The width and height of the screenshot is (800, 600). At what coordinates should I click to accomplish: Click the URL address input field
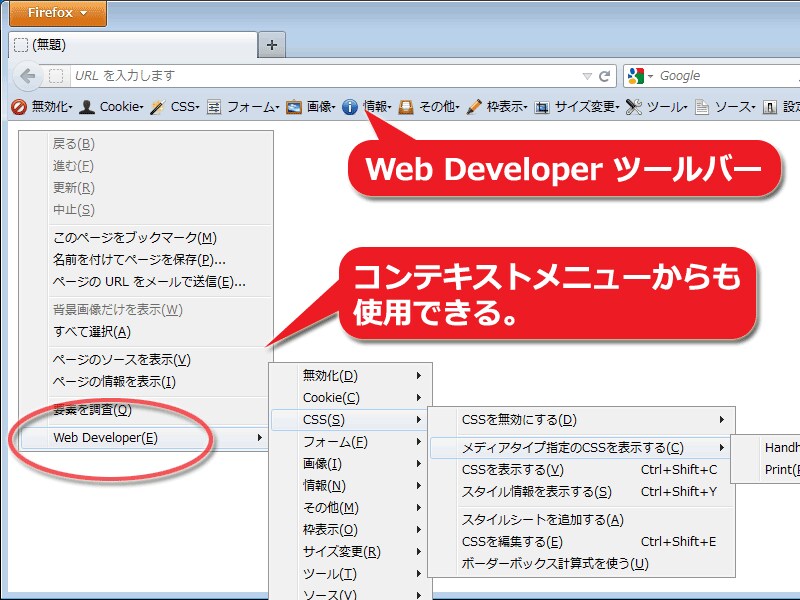[320, 76]
